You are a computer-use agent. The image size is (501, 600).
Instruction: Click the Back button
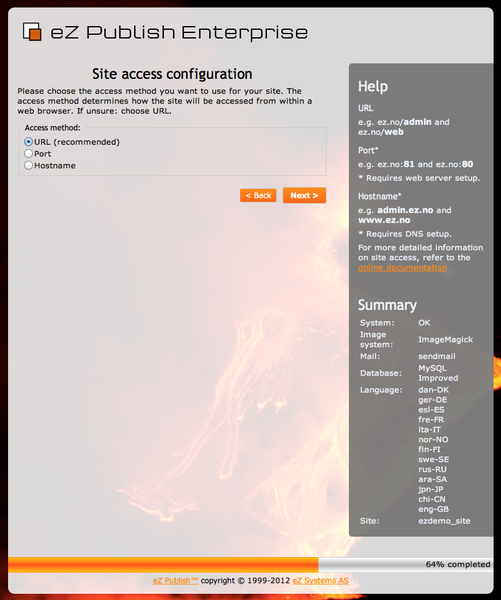point(258,196)
